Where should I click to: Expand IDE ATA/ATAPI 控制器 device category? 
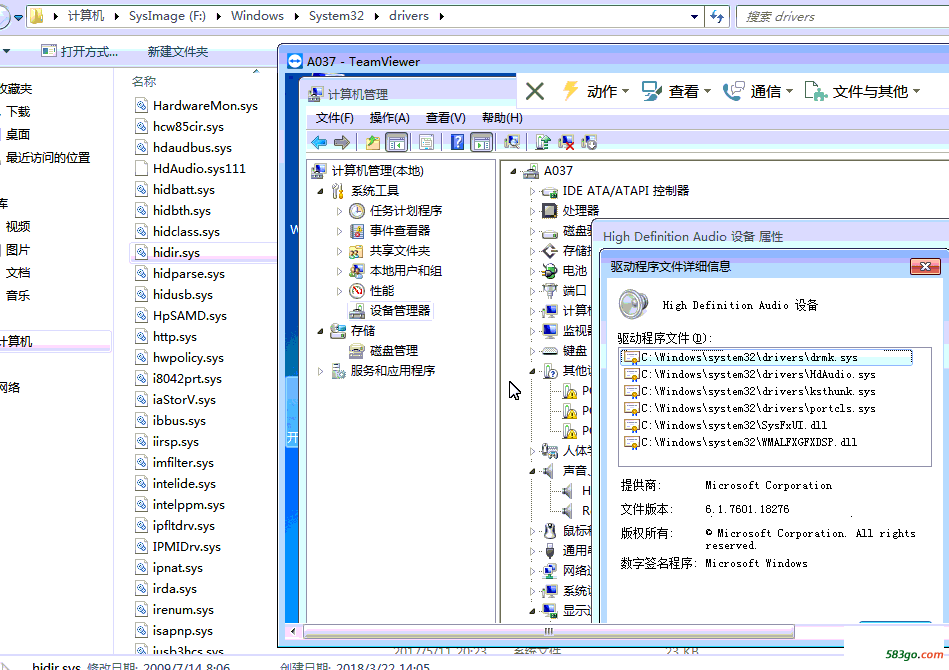coord(533,191)
